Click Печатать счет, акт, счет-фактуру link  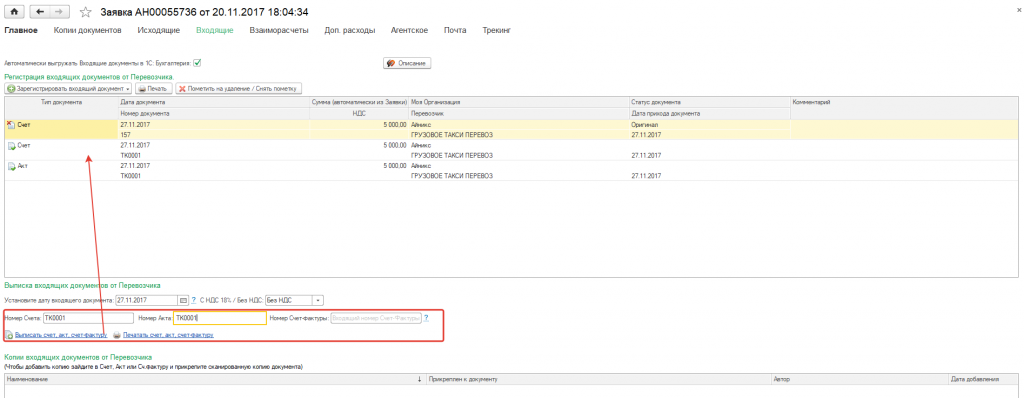tap(168, 335)
